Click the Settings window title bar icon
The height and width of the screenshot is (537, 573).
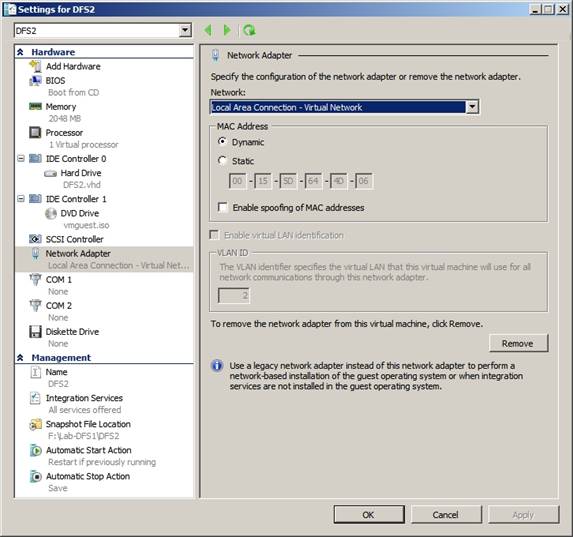point(10,9)
